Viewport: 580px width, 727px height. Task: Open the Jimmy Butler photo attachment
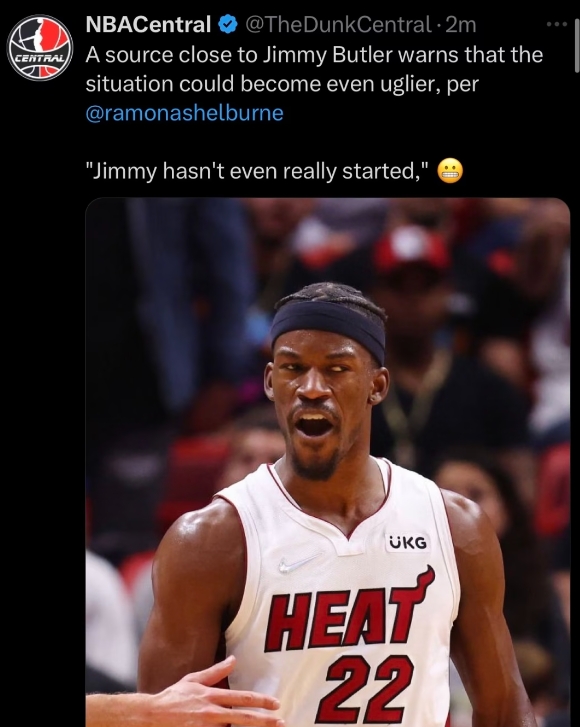point(327,462)
